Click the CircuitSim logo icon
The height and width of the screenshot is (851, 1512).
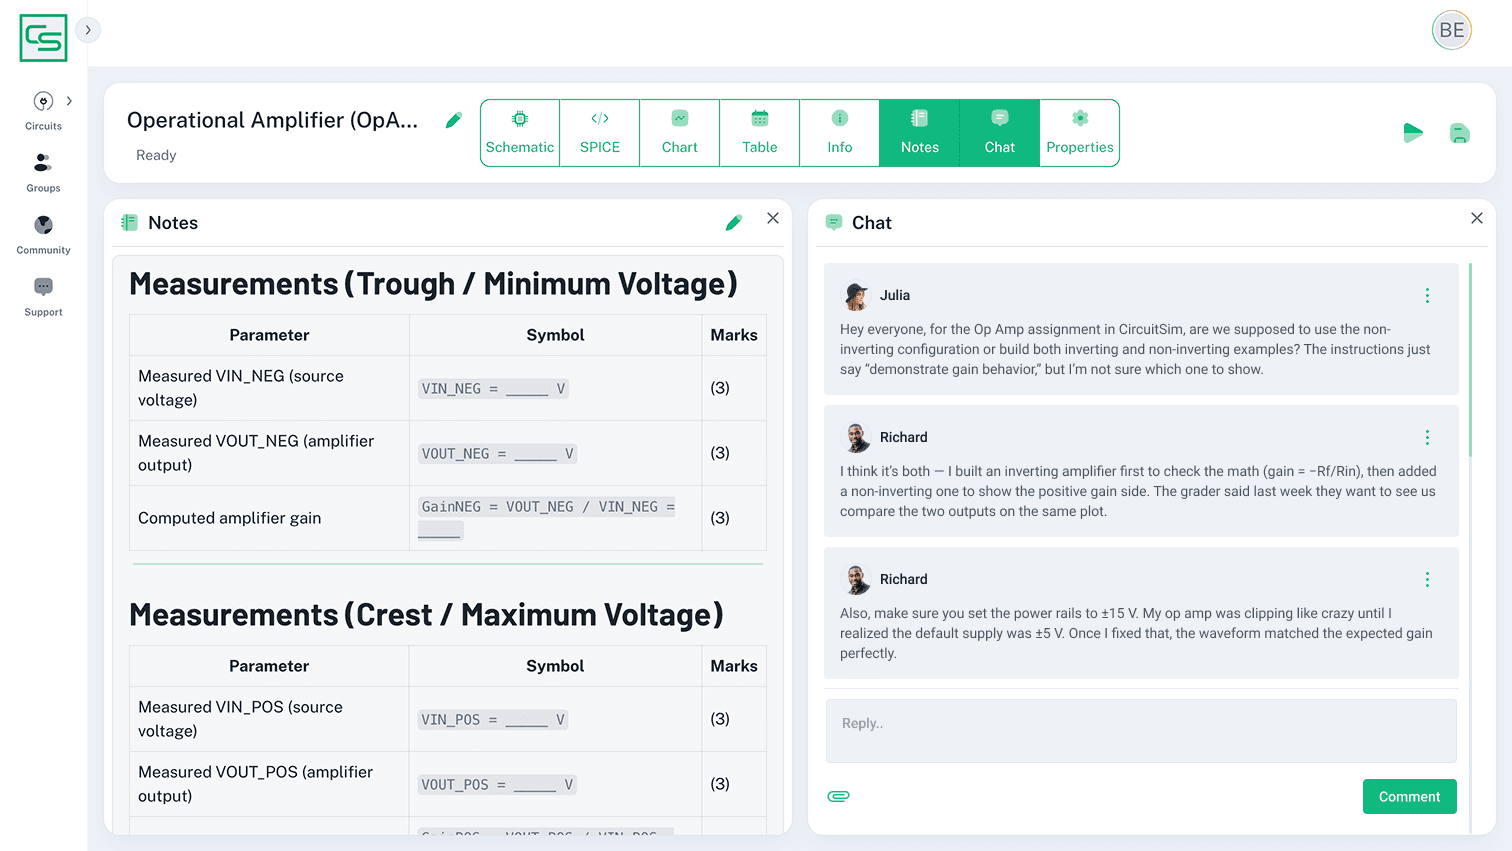click(43, 38)
